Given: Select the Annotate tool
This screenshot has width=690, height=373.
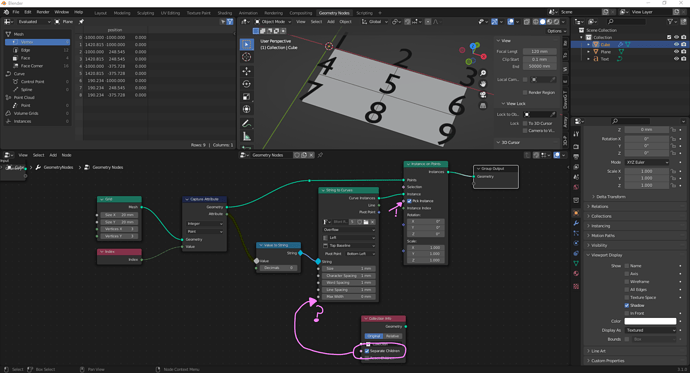Looking at the screenshot, I should click(246, 124).
